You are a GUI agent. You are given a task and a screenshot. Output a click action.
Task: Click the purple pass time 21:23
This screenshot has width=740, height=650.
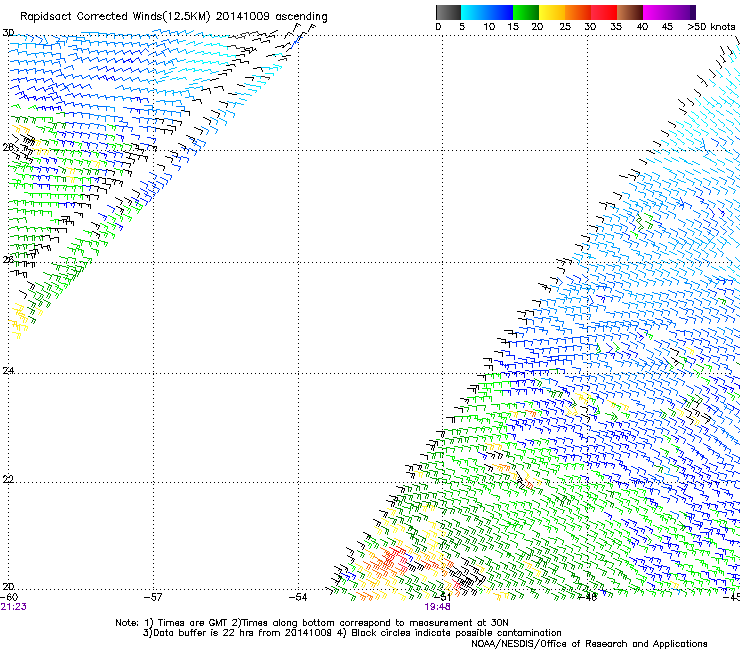tap(14, 607)
